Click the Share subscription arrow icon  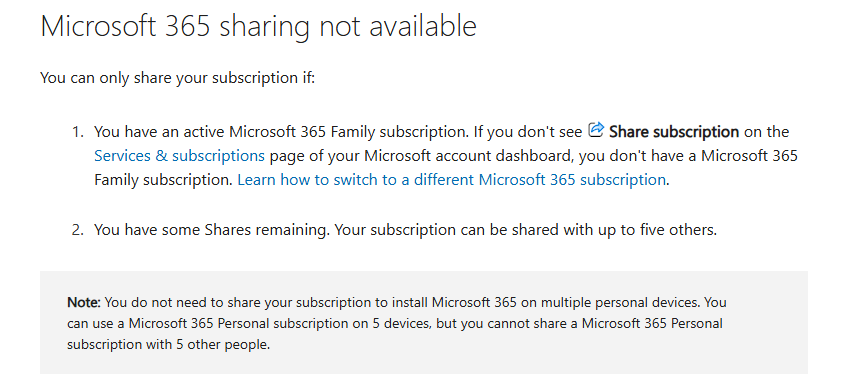(x=596, y=130)
